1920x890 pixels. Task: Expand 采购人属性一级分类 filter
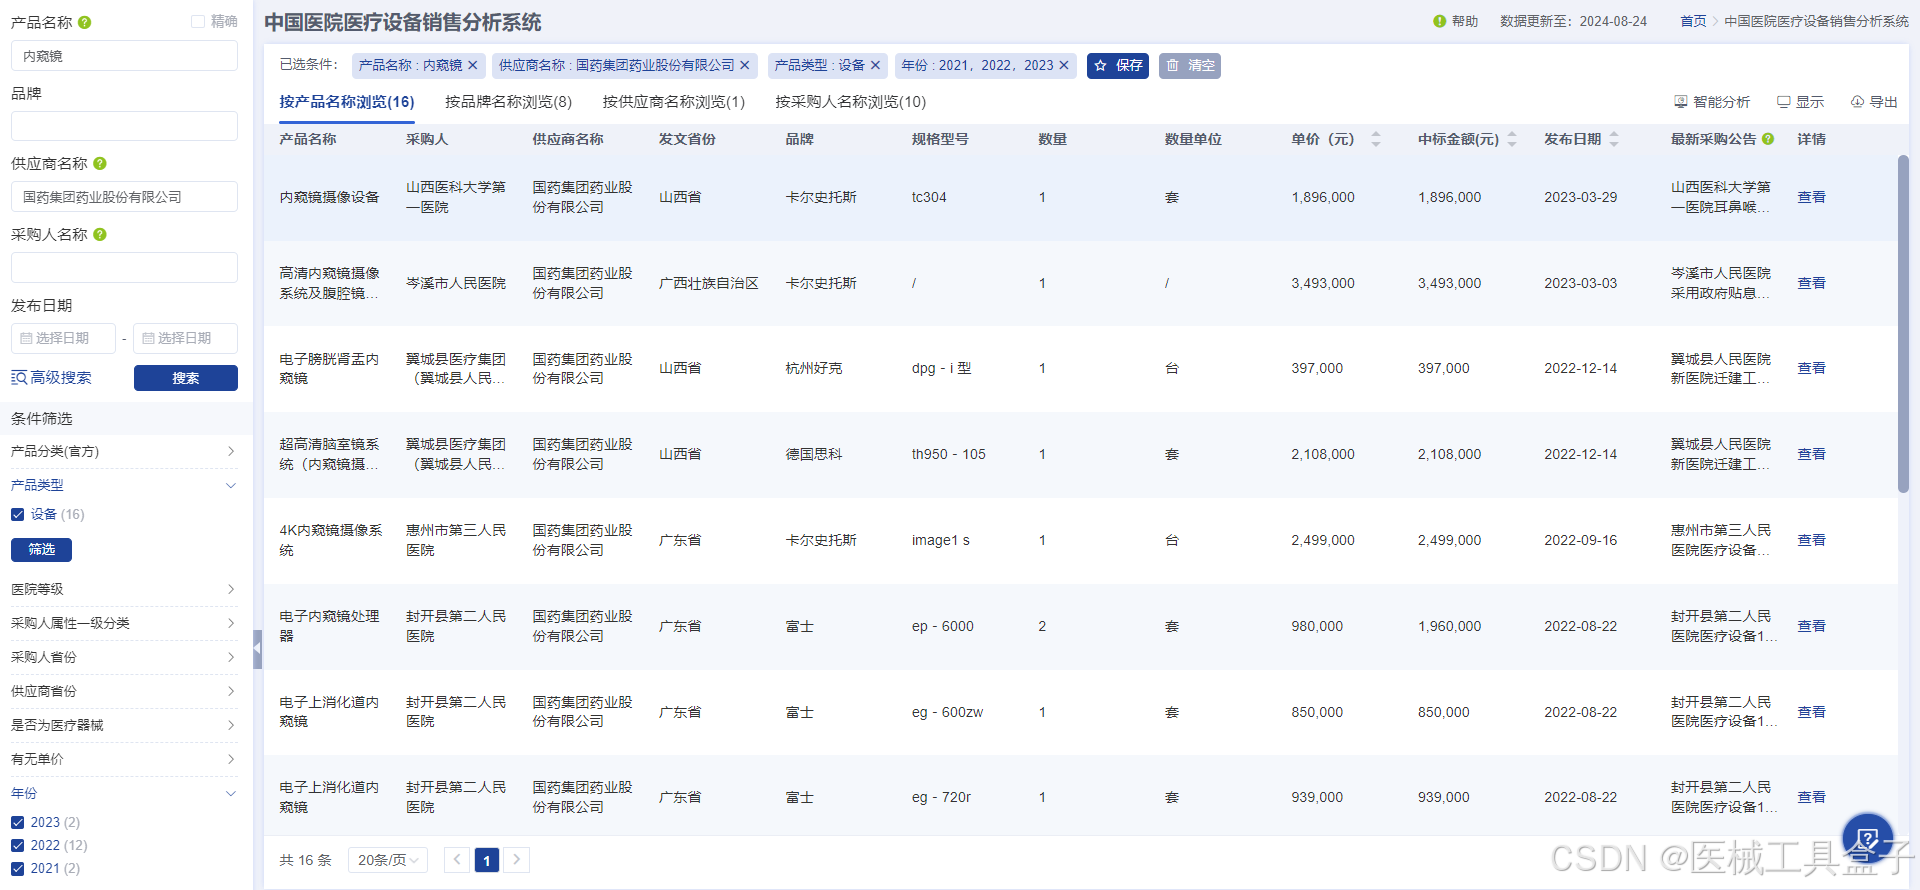point(124,623)
